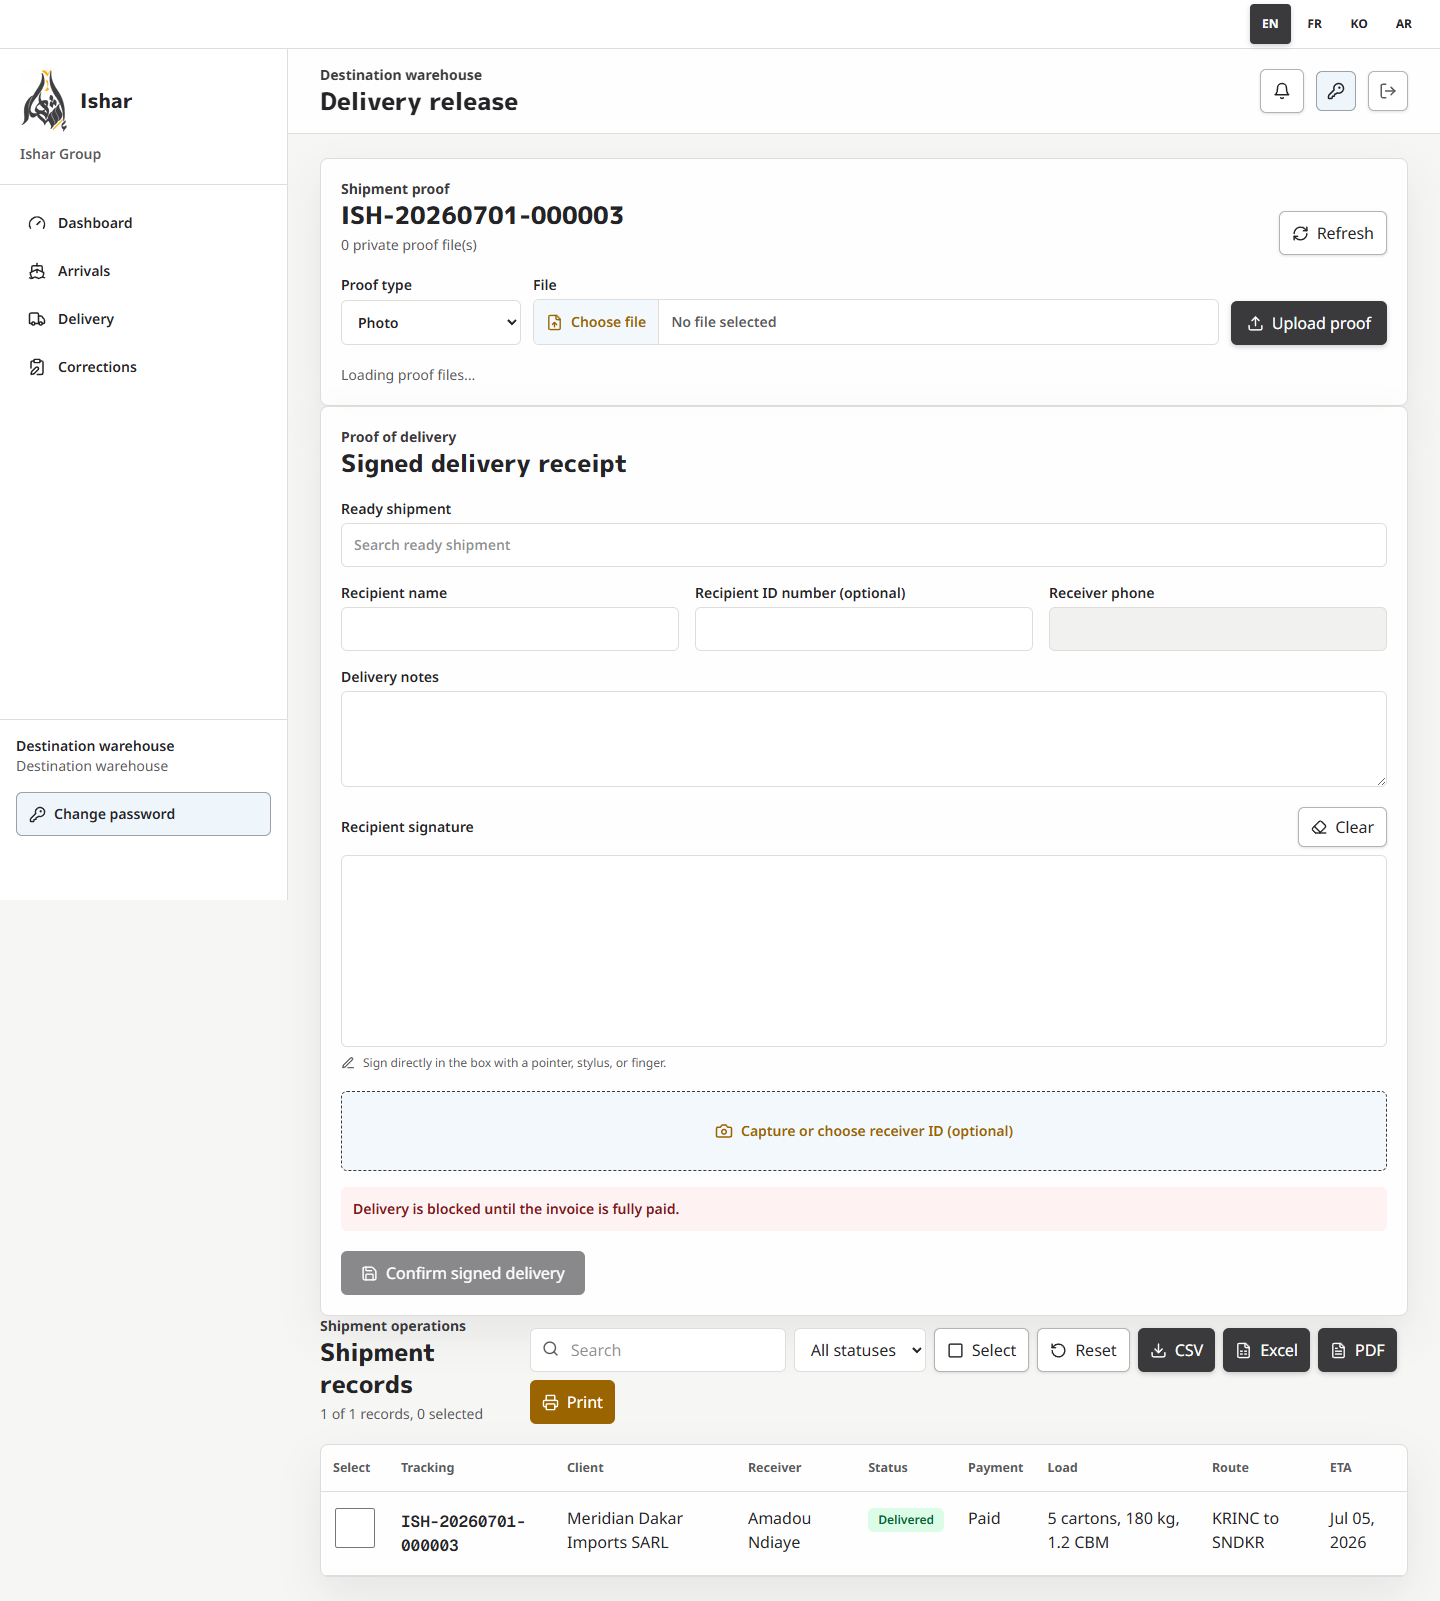This screenshot has width=1440, height=1601.
Task: Click load 5 cartons, 180 kg cell
Action: pos(1114,1530)
